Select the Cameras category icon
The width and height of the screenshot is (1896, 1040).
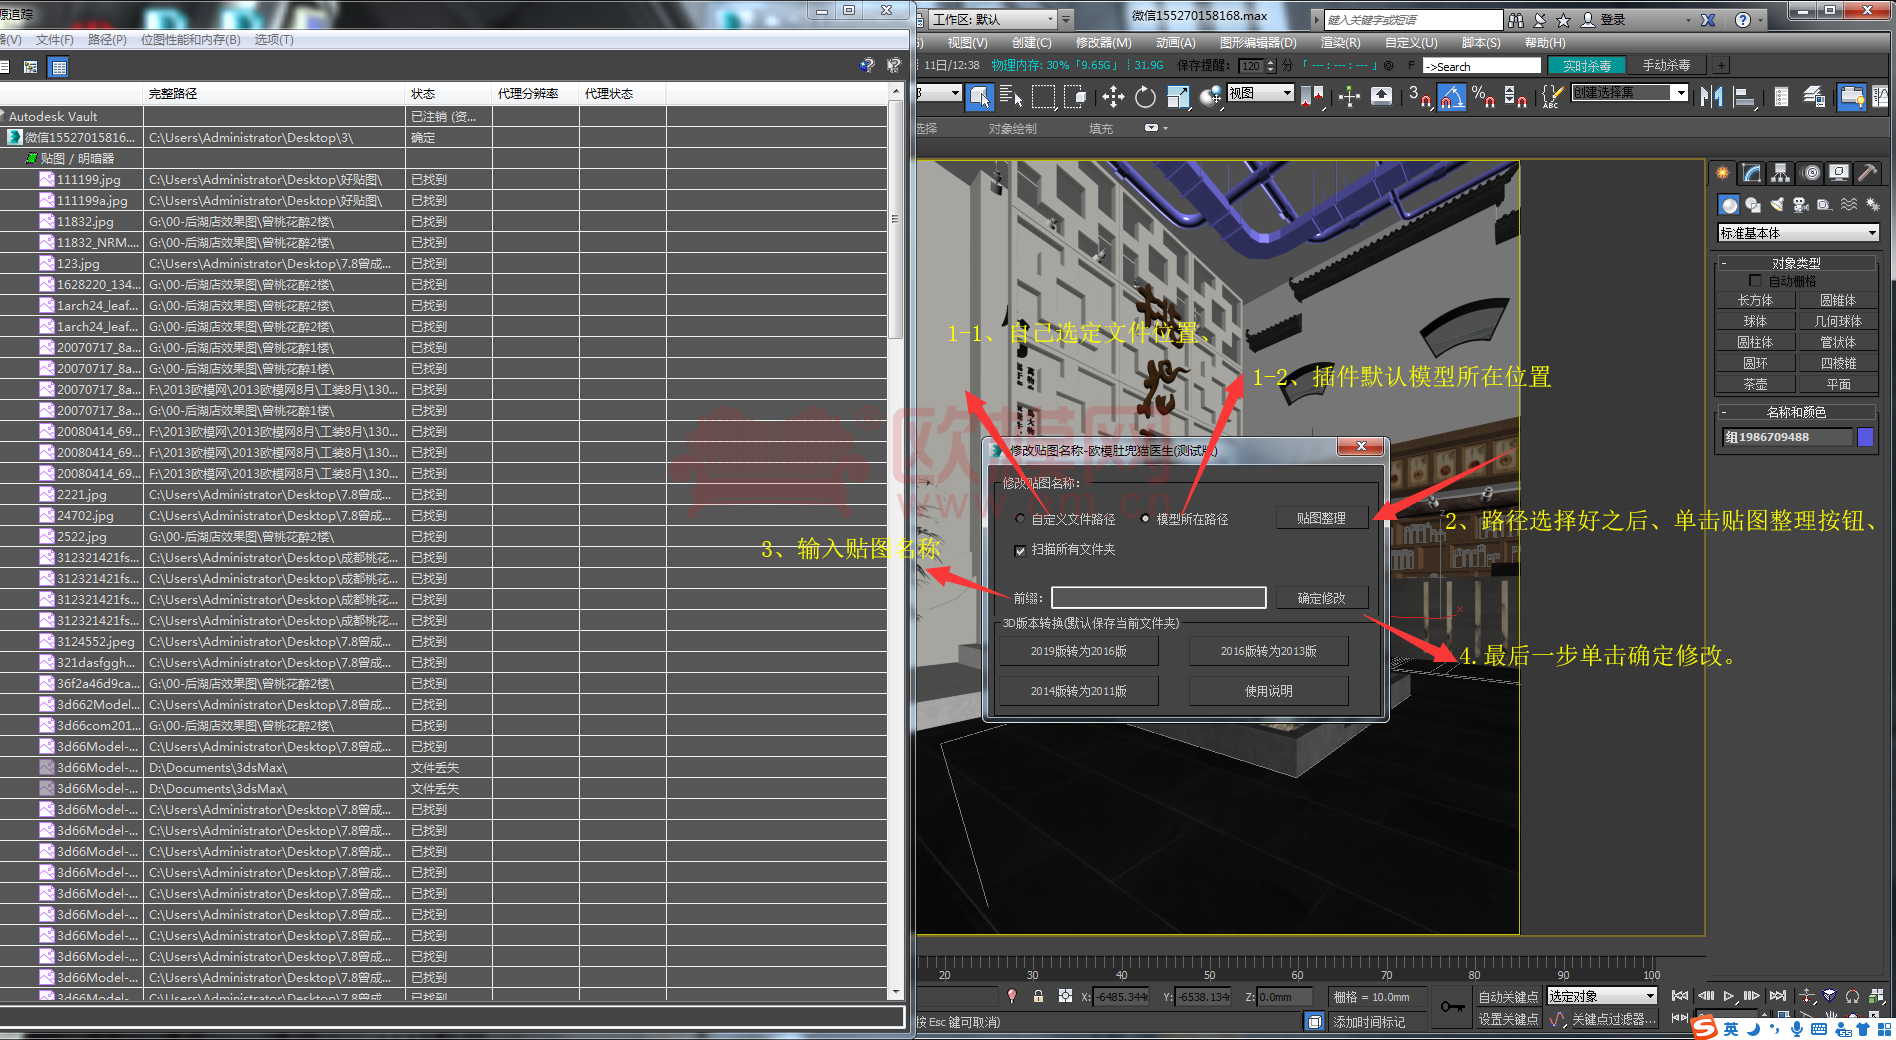tap(1800, 205)
